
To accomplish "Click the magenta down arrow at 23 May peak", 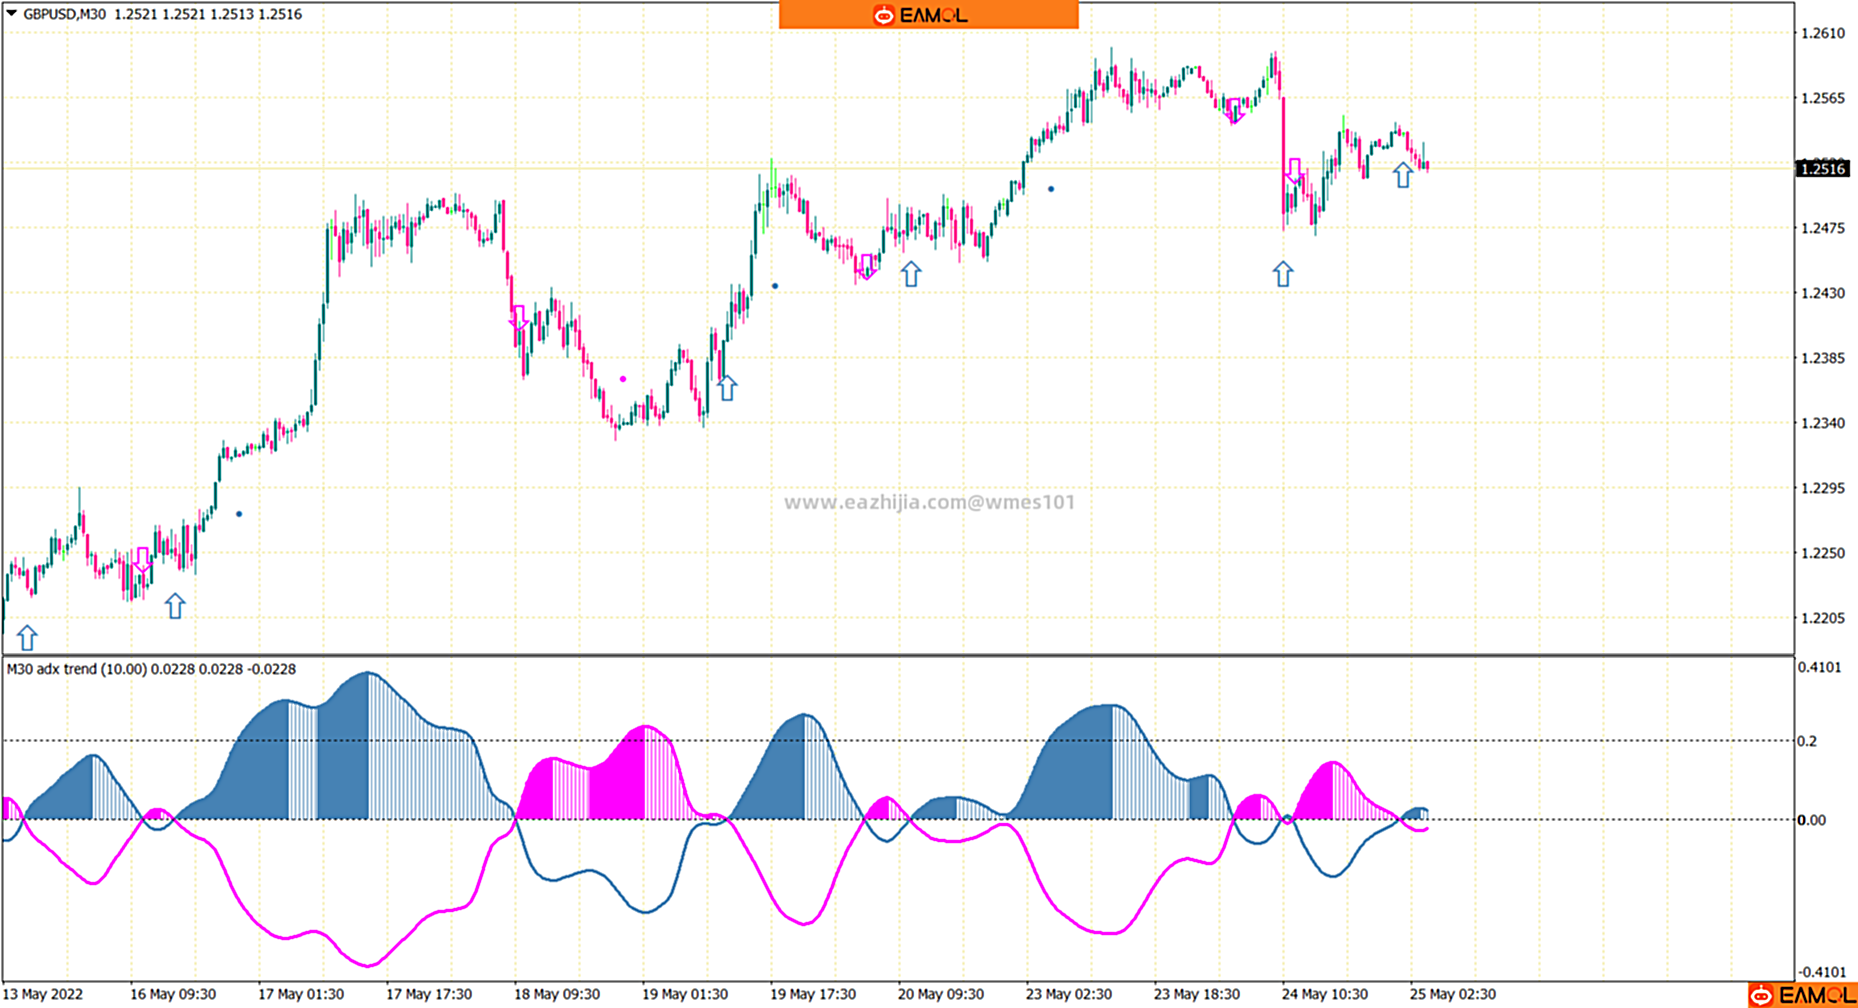I will 1235,110.
